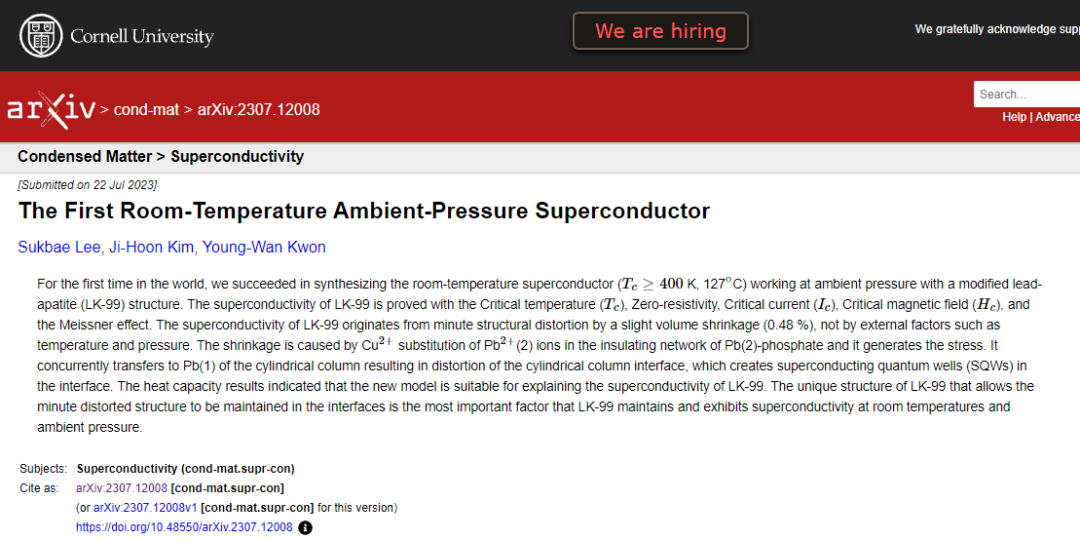The height and width of the screenshot is (540, 1080).
Task: Click the Submitted on 22 Jul 2023 dateline
Action: point(87,185)
